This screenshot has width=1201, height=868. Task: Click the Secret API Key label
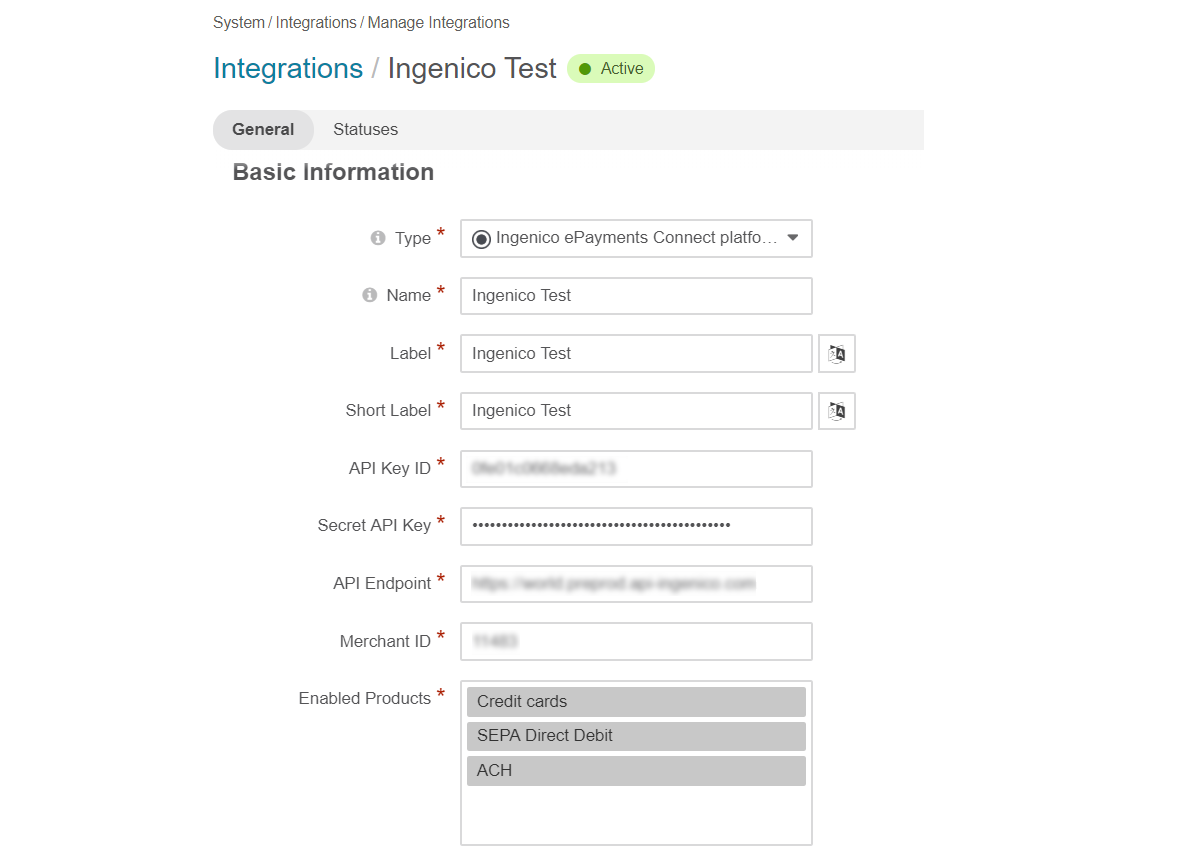tap(374, 525)
